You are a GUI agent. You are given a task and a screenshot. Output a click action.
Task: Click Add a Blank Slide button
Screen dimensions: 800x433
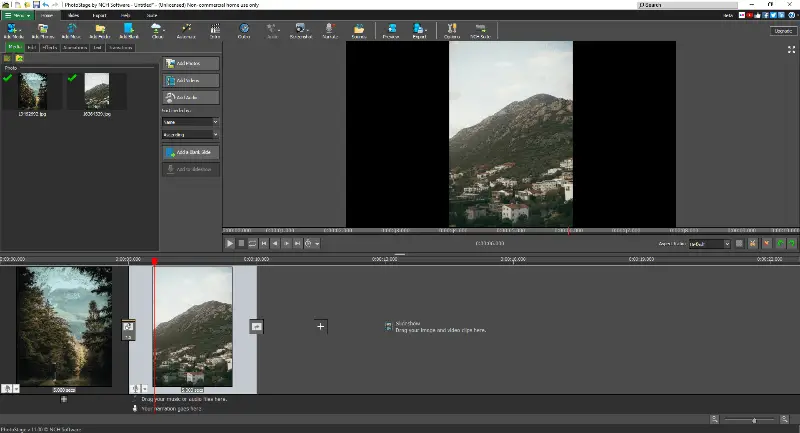(191, 152)
